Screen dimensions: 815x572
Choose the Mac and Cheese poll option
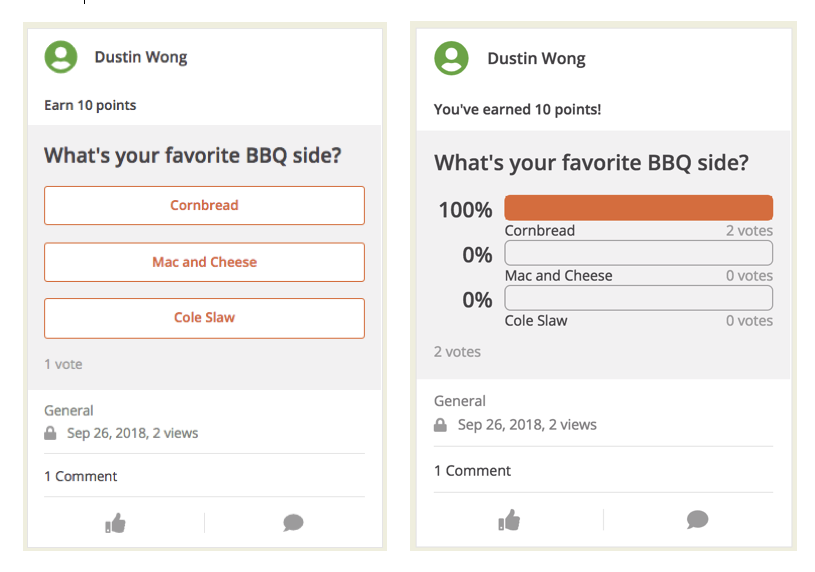click(x=204, y=262)
